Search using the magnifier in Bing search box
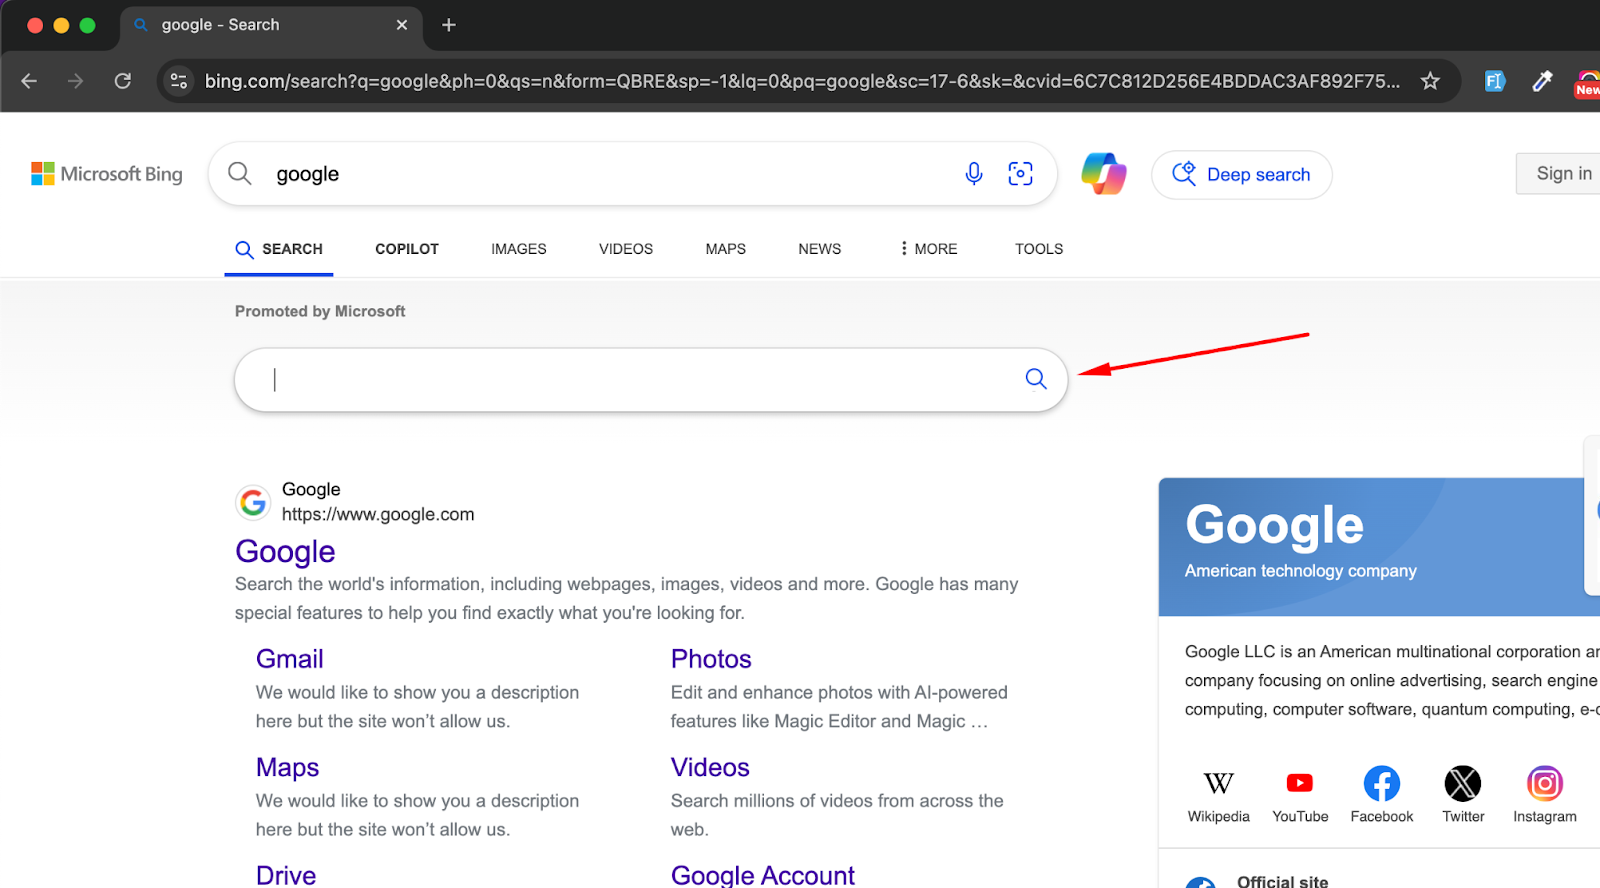Image resolution: width=1600 pixels, height=888 pixels. pos(240,174)
